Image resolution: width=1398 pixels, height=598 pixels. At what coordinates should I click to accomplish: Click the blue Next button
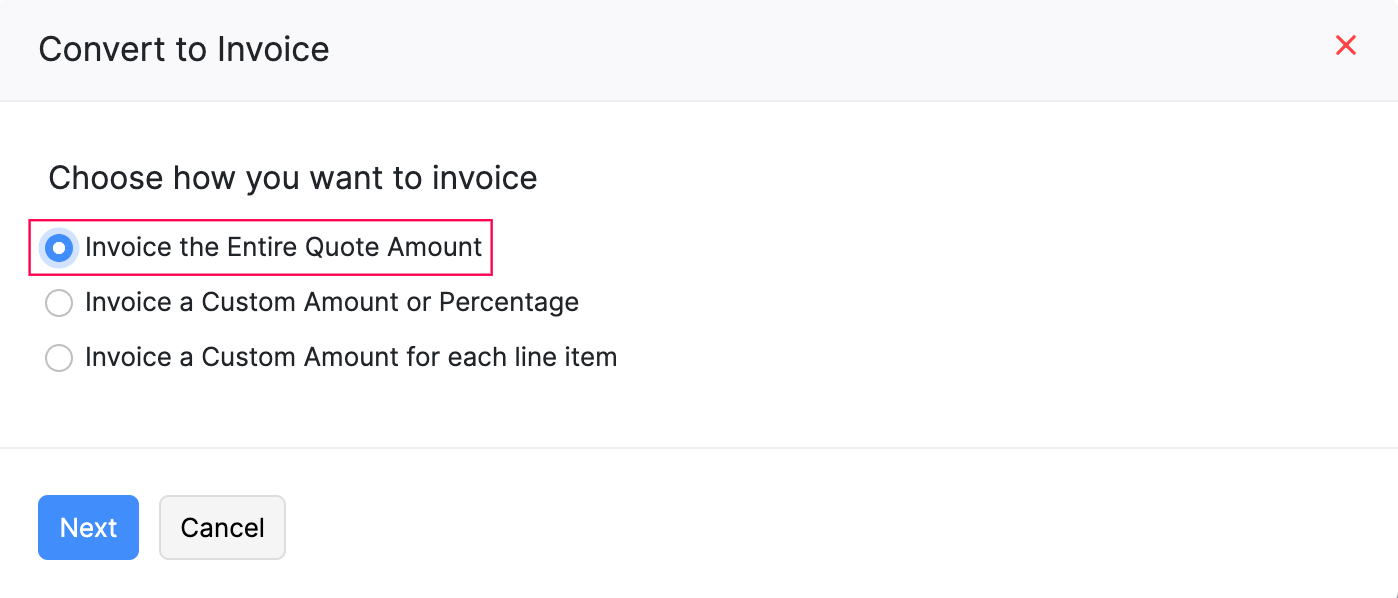pos(88,527)
